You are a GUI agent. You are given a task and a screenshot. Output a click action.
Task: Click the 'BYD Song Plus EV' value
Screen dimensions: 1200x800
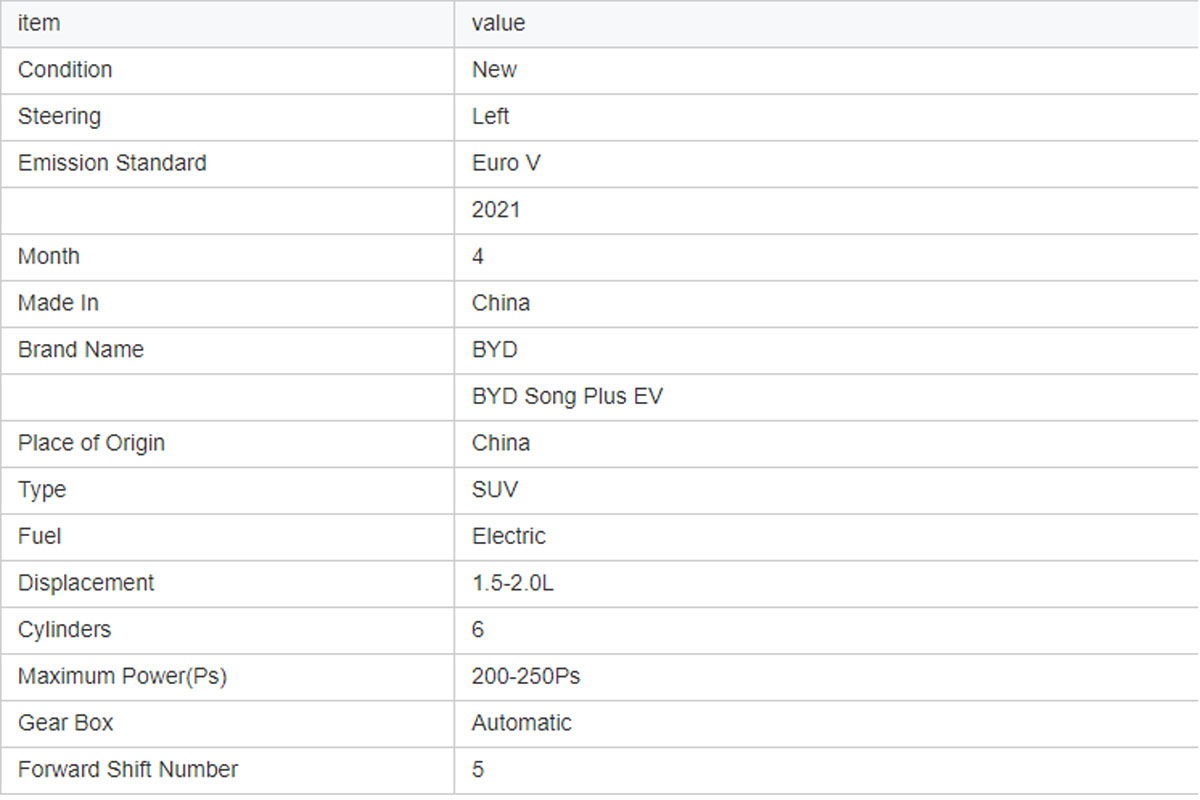567,397
